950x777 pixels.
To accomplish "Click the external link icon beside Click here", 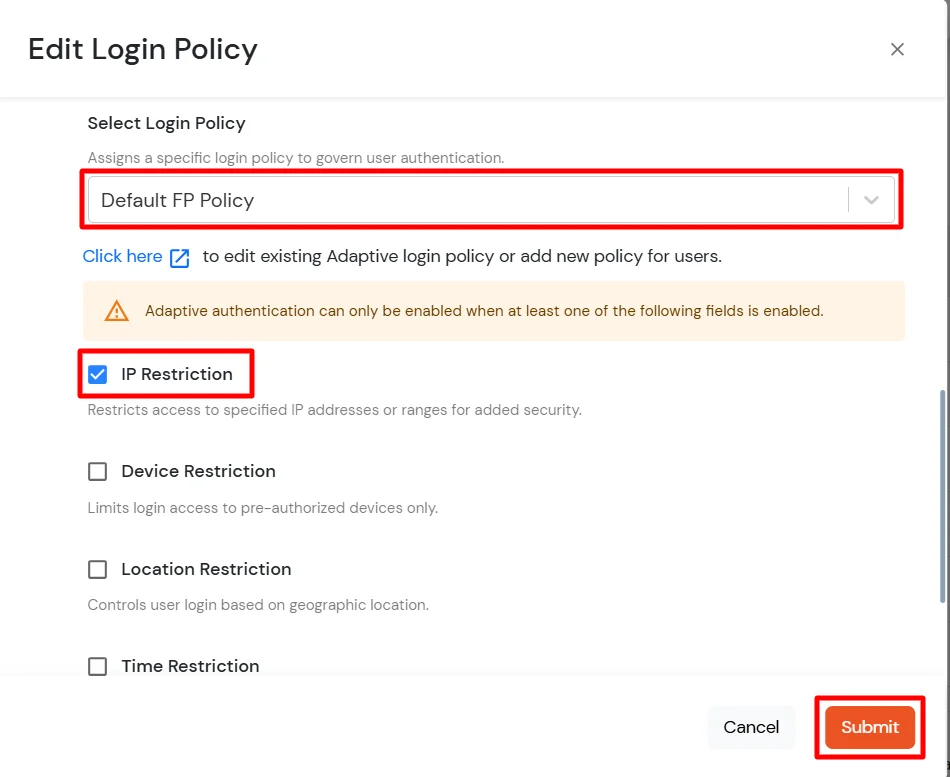I will 181,257.
